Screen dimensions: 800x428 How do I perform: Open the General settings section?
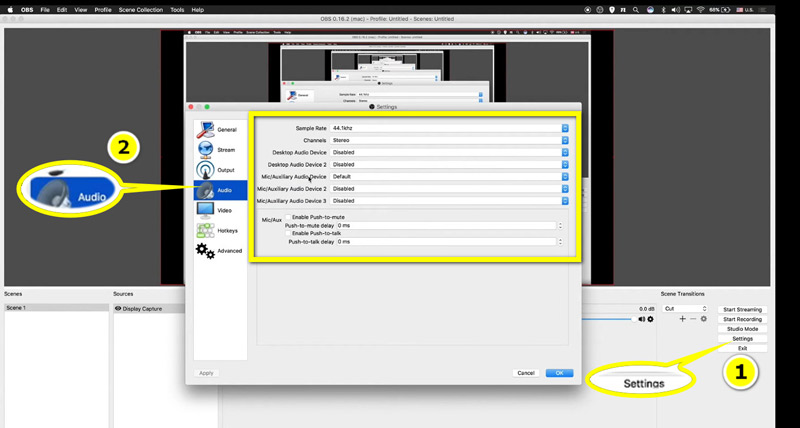tap(220, 130)
